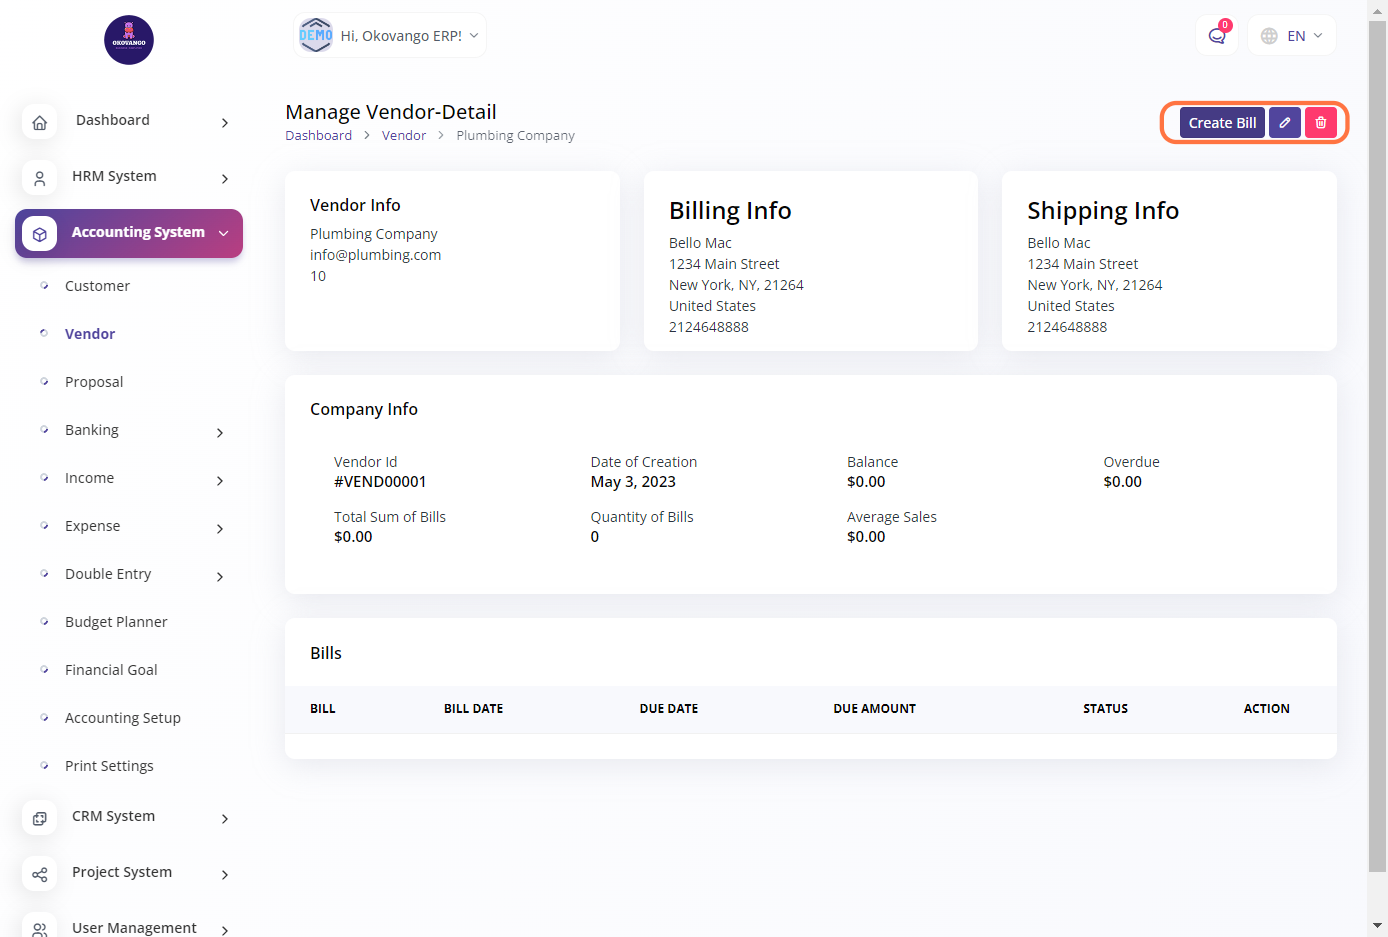Viewport: 1388px width, 937px height.
Task: Open the EN language dropdown
Action: [x=1292, y=36]
